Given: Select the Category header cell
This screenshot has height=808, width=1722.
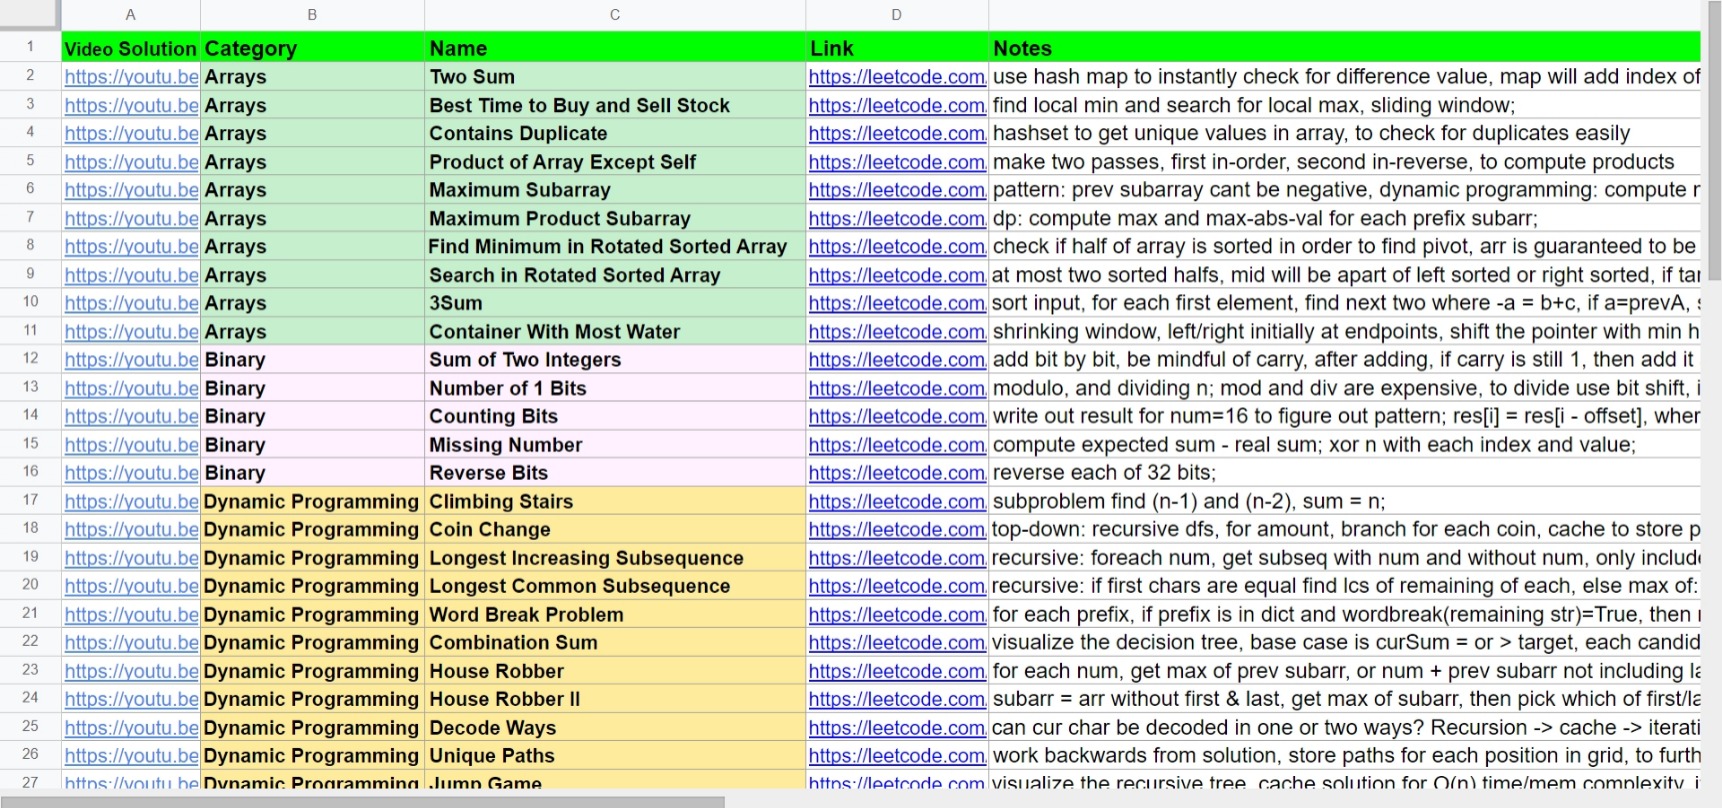Looking at the screenshot, I should (313, 48).
